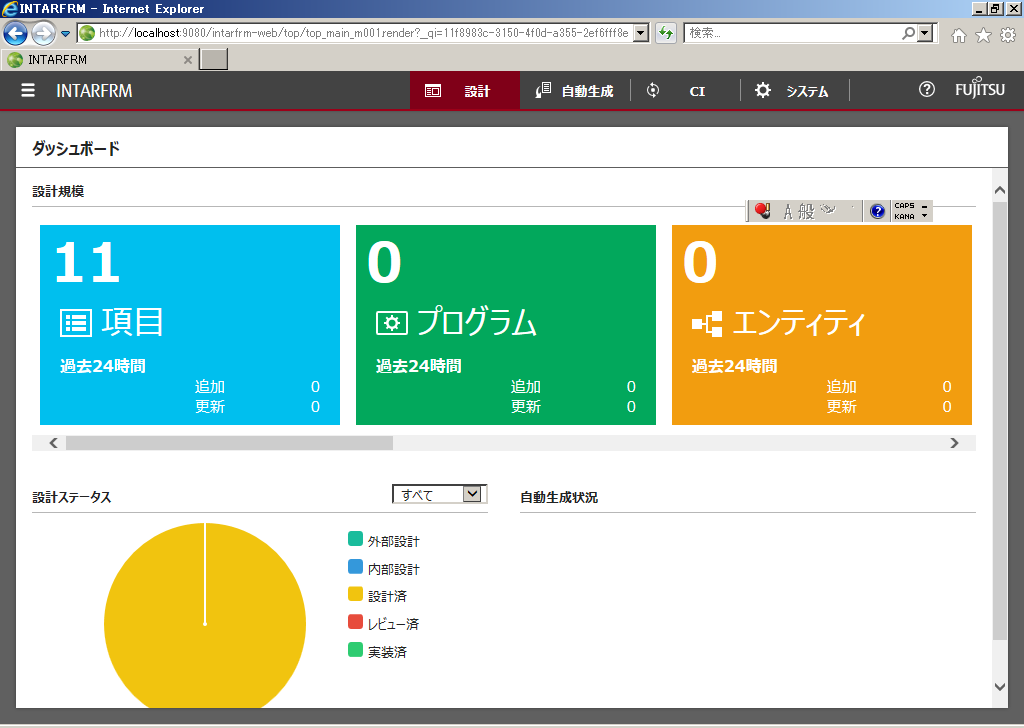The height and width of the screenshot is (728, 1024).
Task: Refresh the page with the reload button
Action: 666,34
